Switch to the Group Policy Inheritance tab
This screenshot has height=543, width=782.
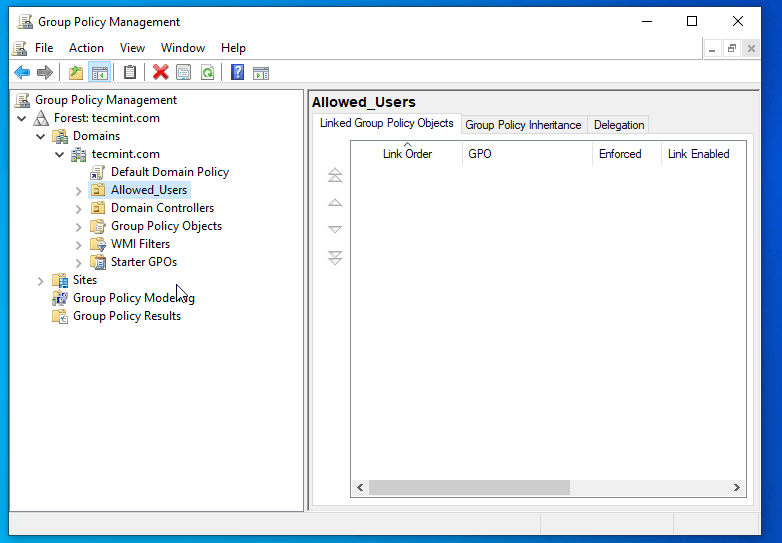tap(523, 125)
